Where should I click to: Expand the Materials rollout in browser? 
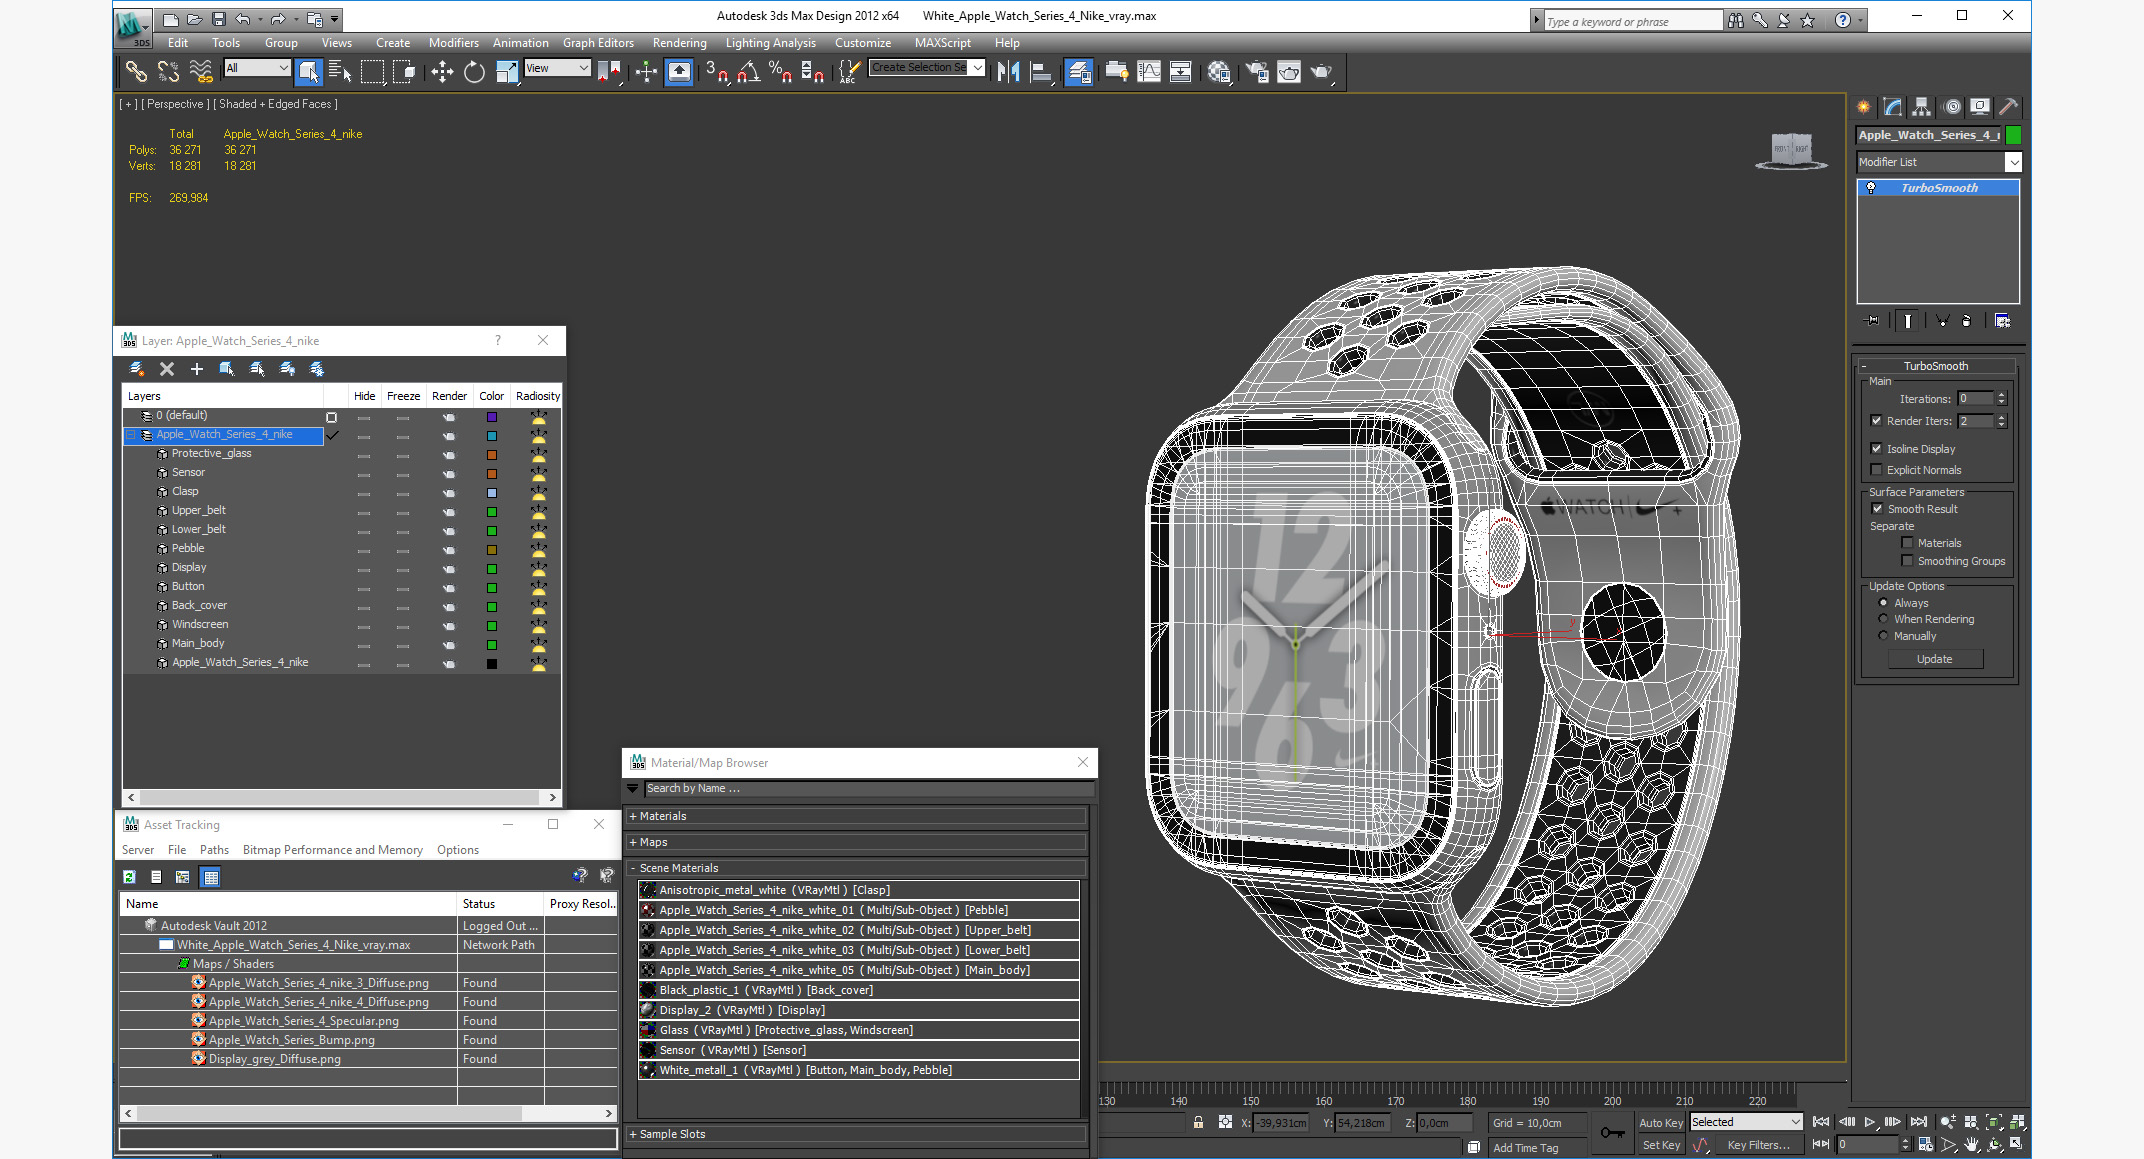tap(856, 816)
